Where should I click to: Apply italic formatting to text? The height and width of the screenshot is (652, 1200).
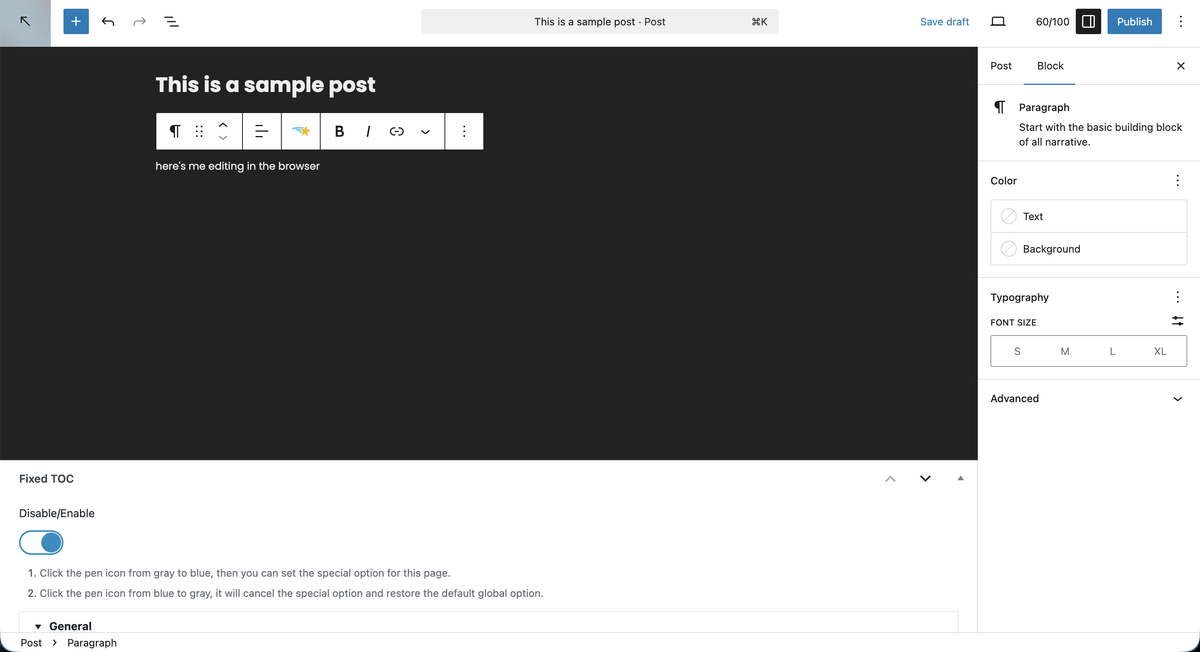pyautogui.click(x=368, y=131)
